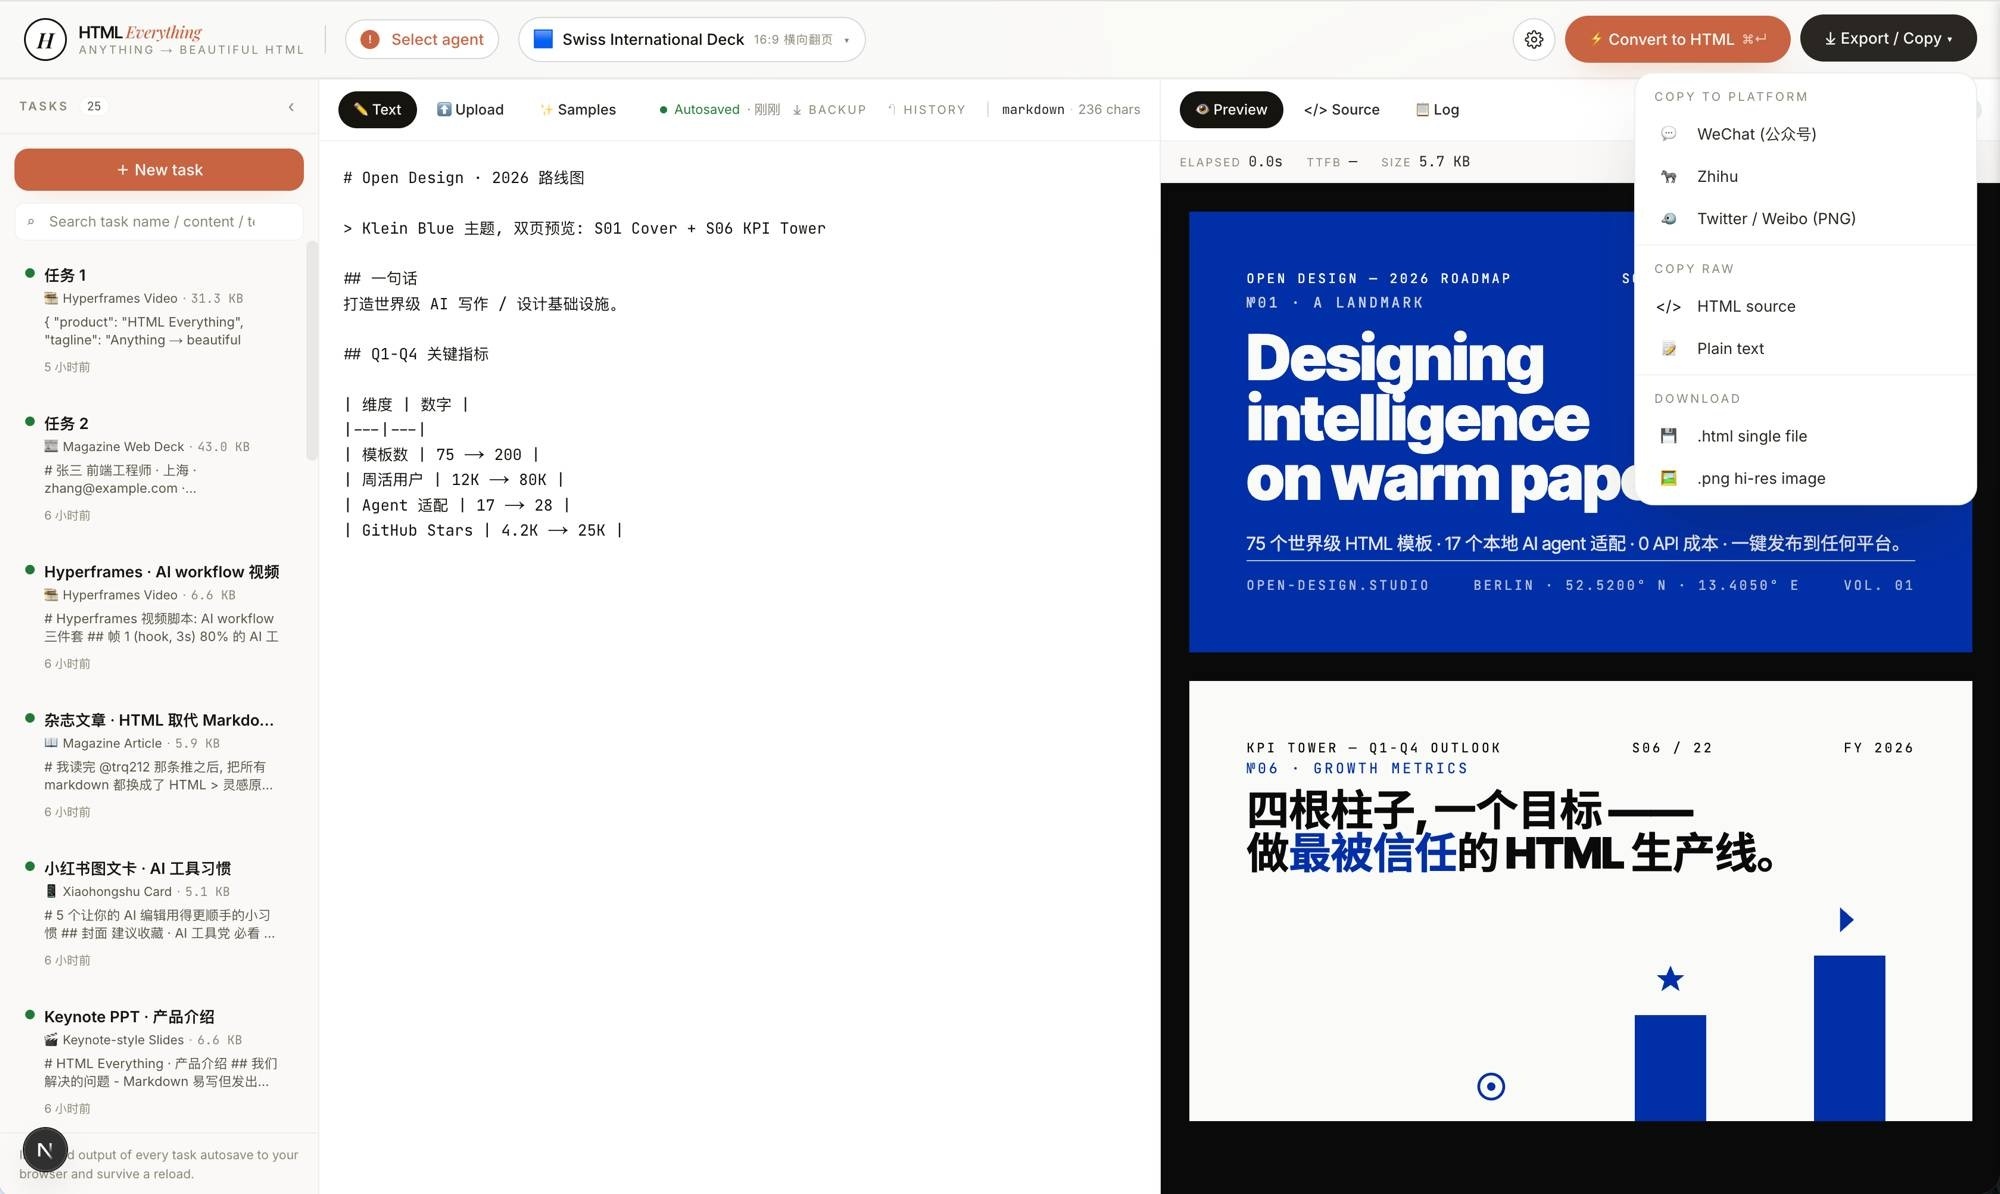Click the New task button
The image size is (2000, 1194).
159,170
